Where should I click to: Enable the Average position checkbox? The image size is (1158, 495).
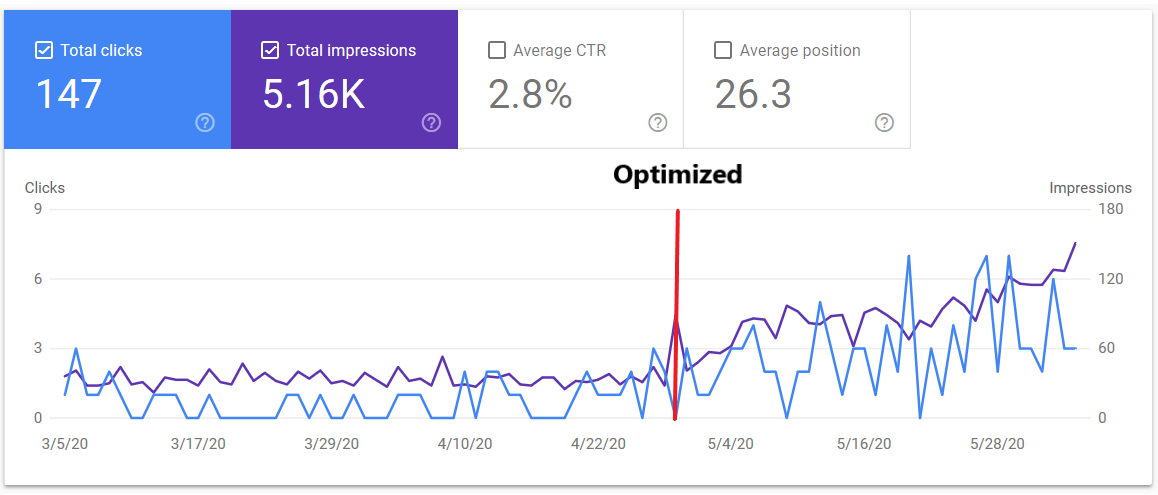tap(722, 50)
